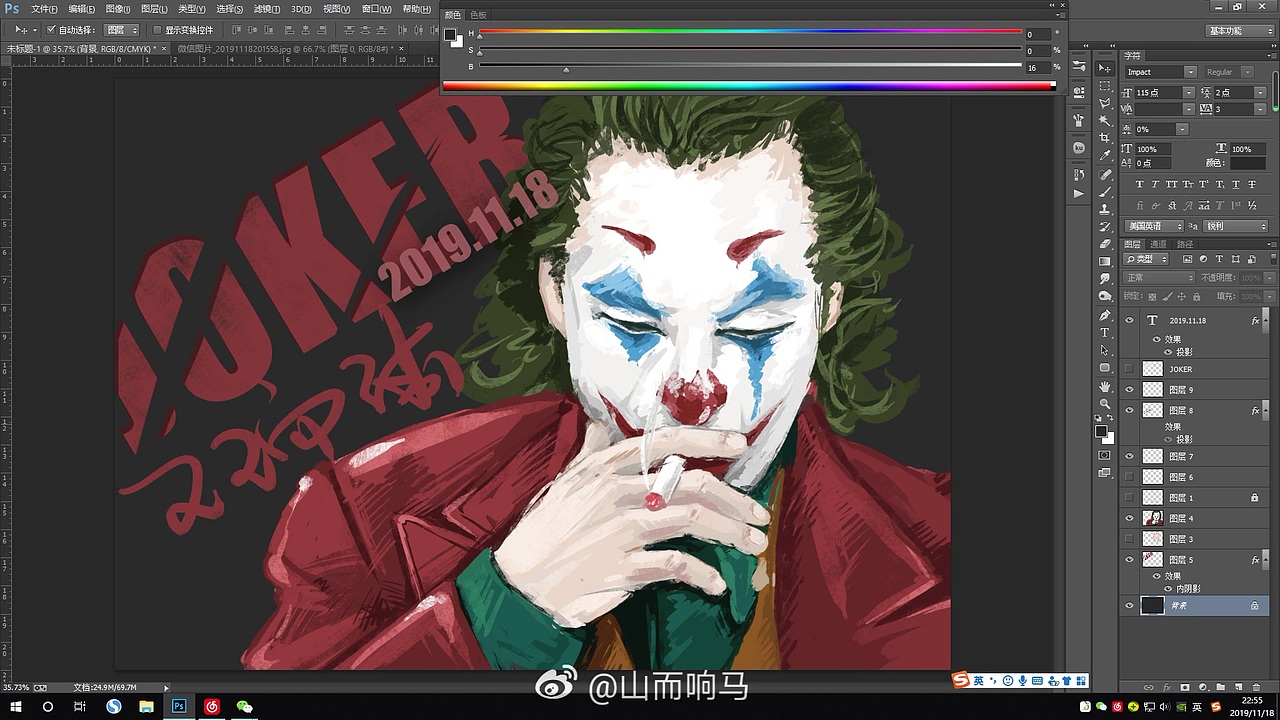Select the Eraser tool
The width and height of the screenshot is (1280, 720).
point(1104,243)
